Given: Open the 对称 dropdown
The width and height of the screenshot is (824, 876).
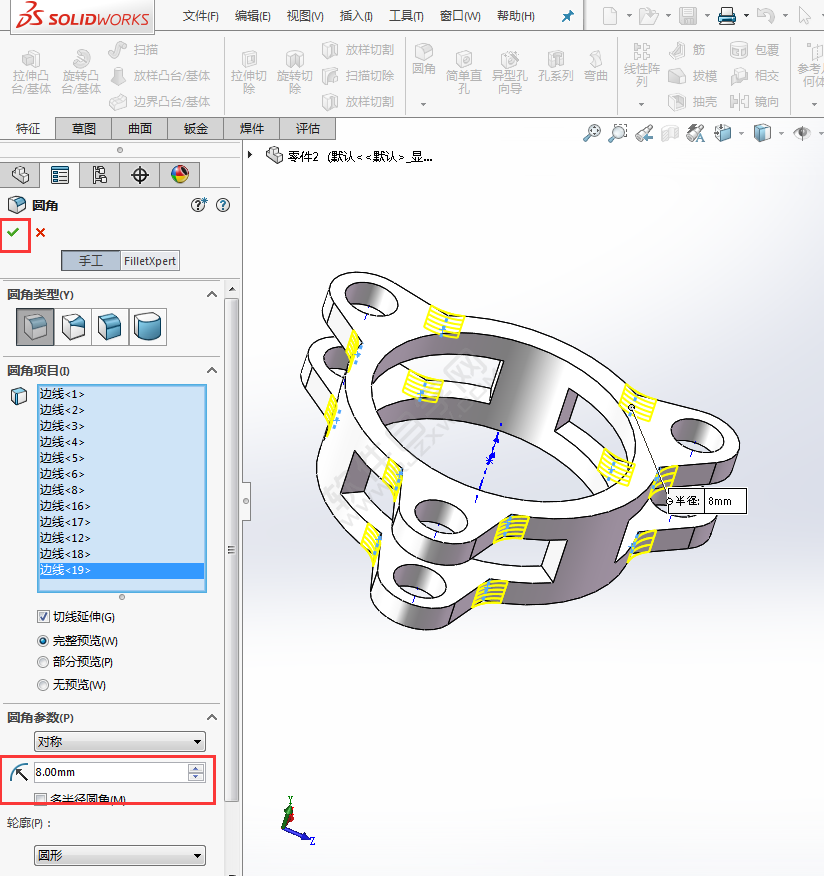Looking at the screenshot, I should (x=120, y=742).
